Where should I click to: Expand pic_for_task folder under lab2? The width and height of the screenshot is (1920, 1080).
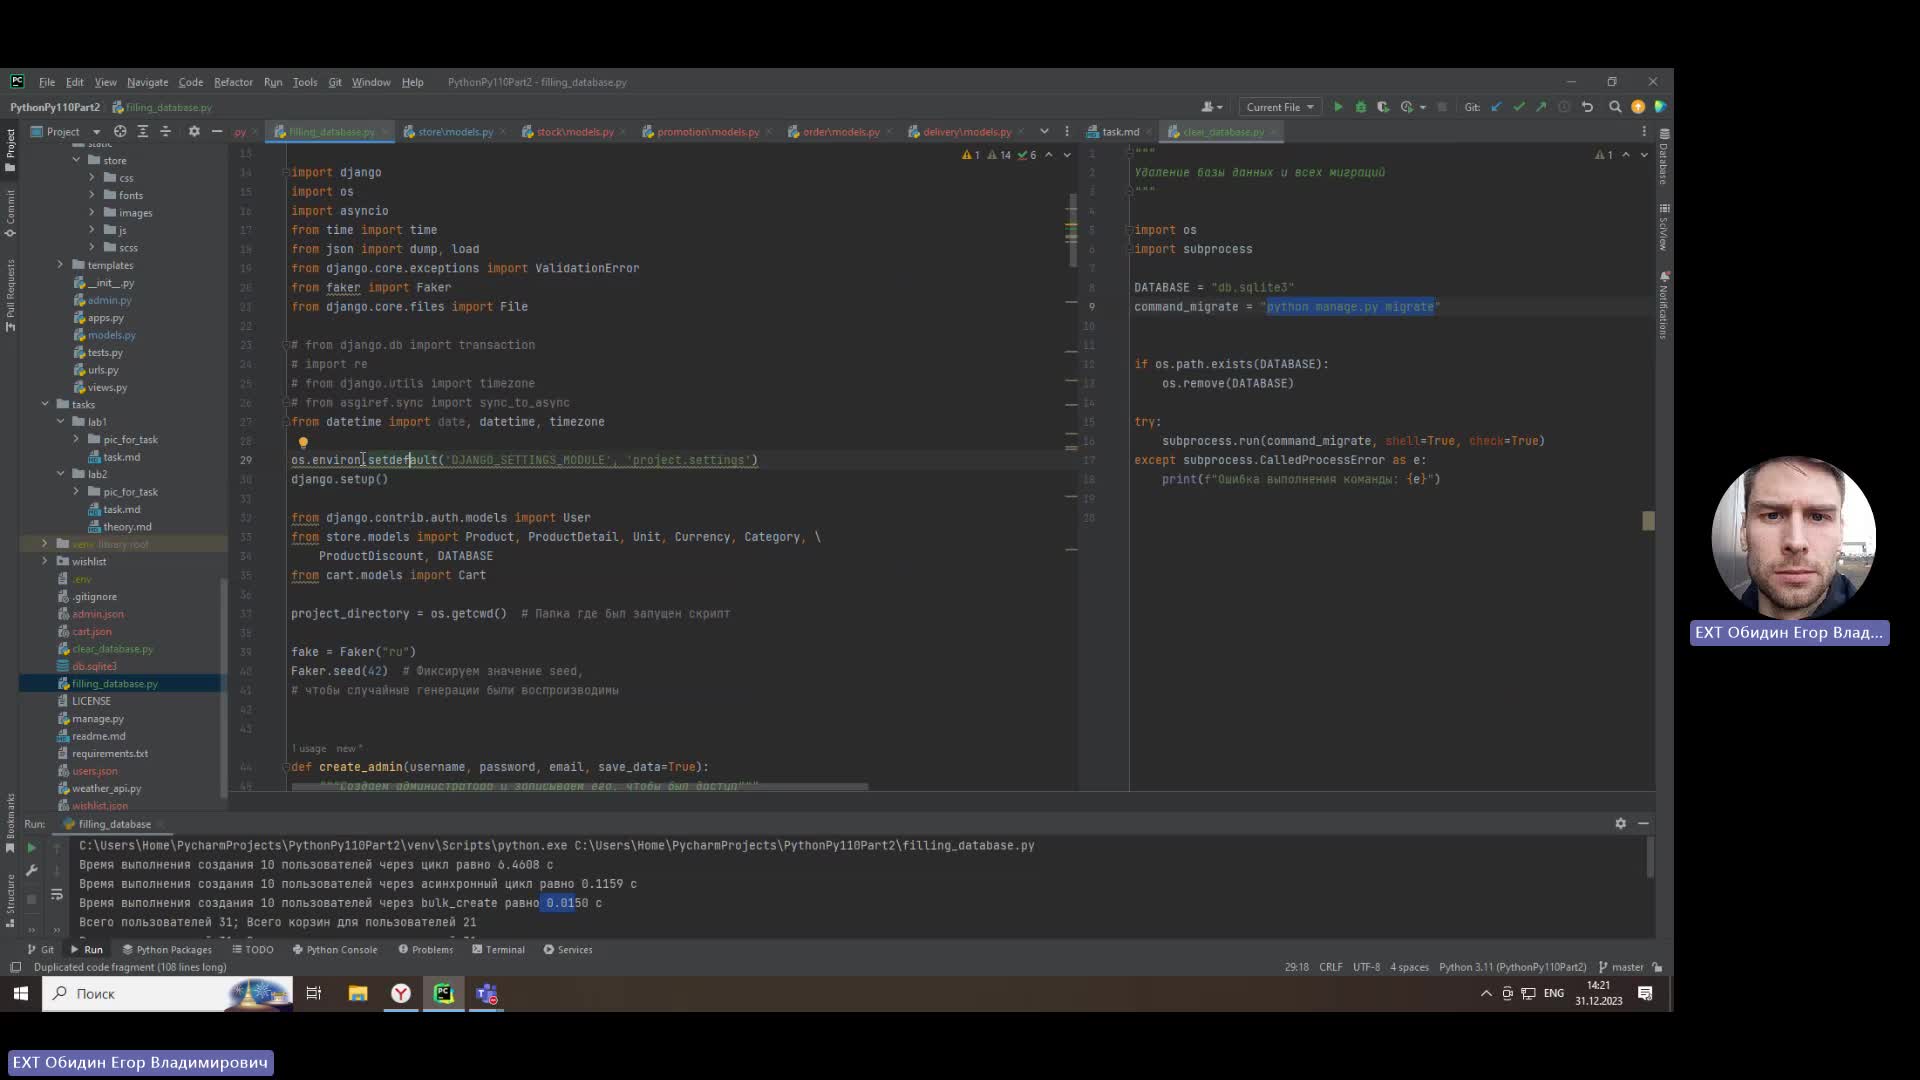76,491
